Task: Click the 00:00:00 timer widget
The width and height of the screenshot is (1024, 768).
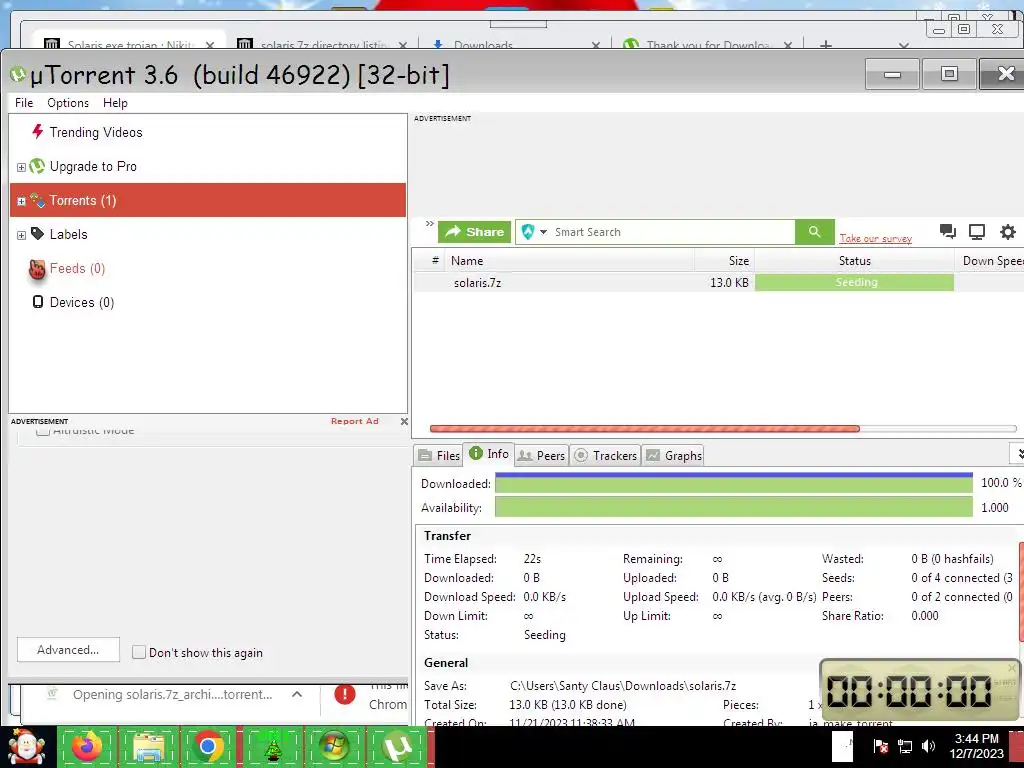Action: point(919,692)
